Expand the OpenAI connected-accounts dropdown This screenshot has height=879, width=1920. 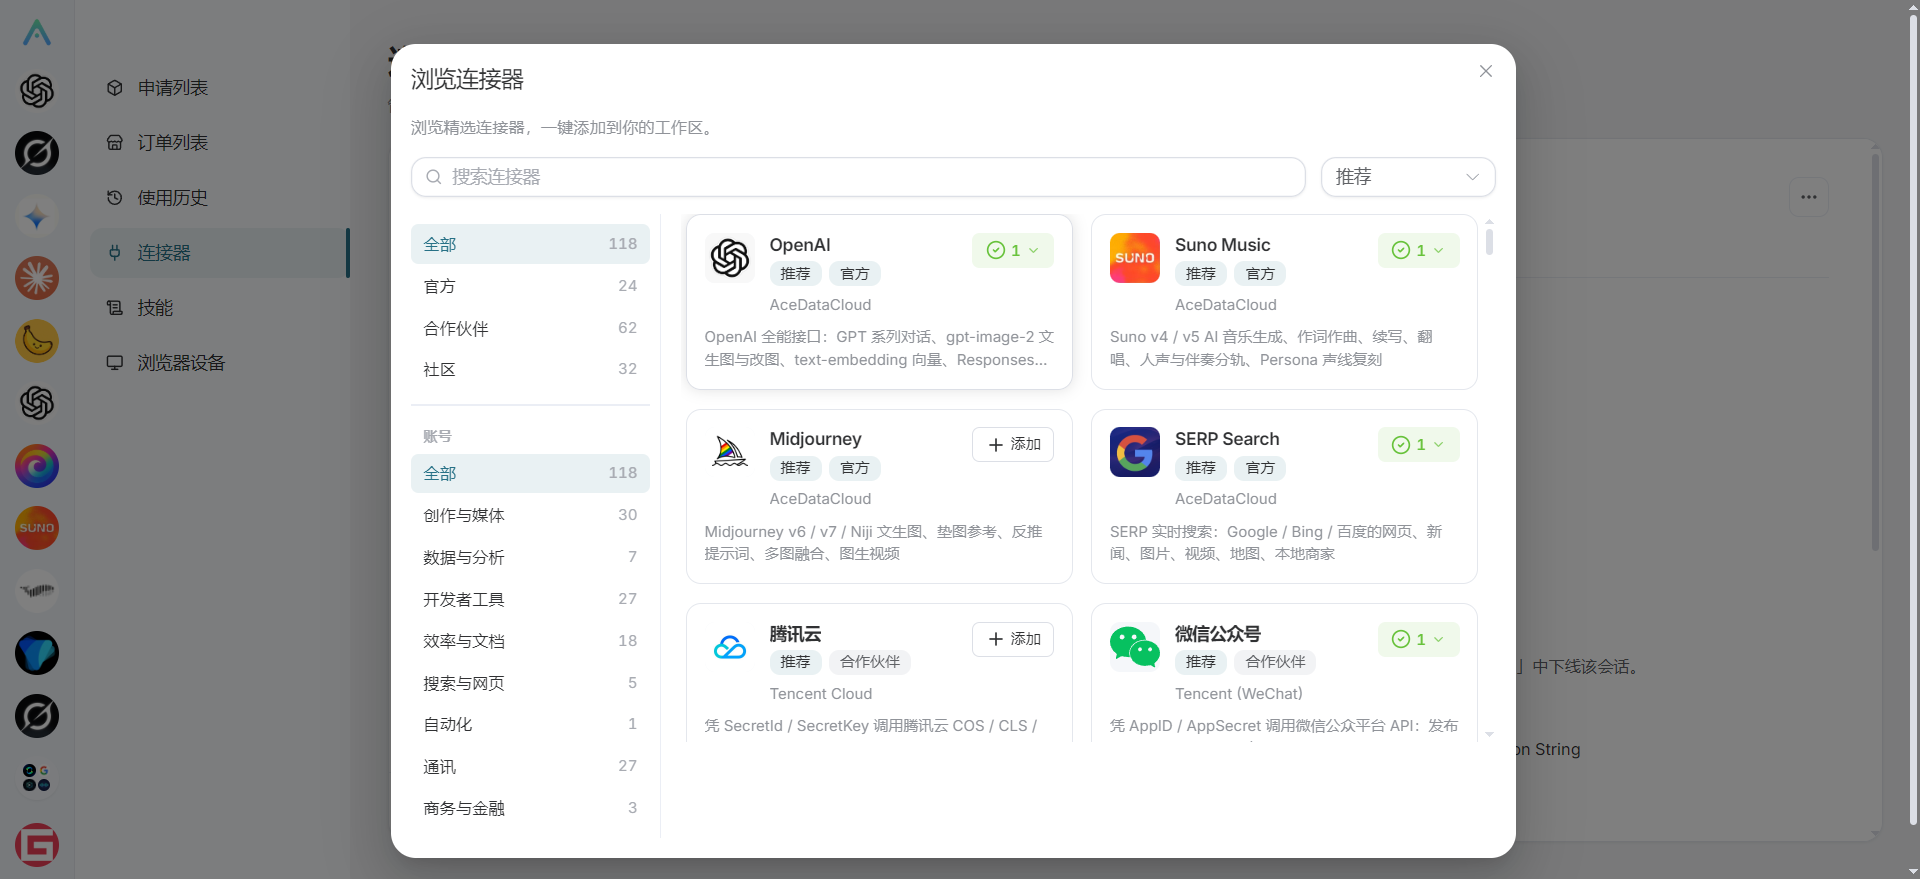click(1013, 250)
